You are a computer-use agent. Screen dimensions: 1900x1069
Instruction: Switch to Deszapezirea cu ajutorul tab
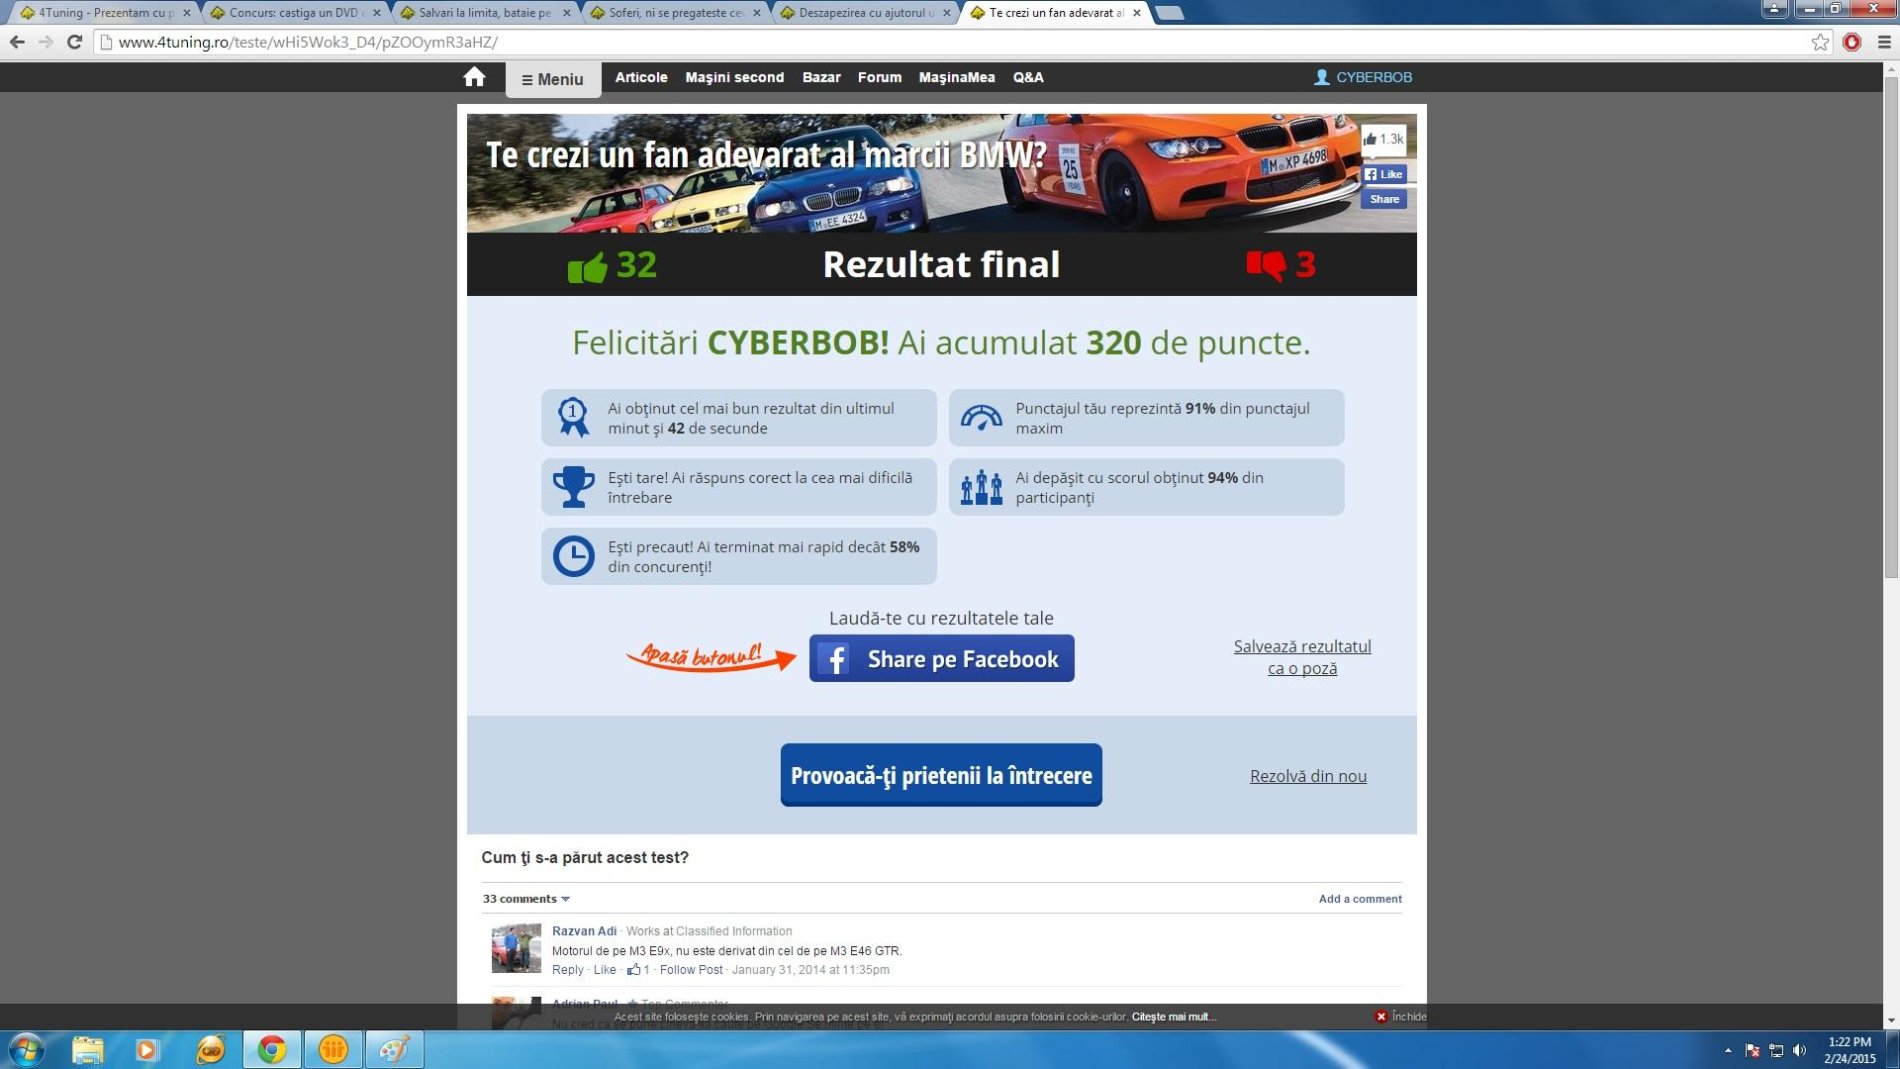pyautogui.click(x=864, y=13)
